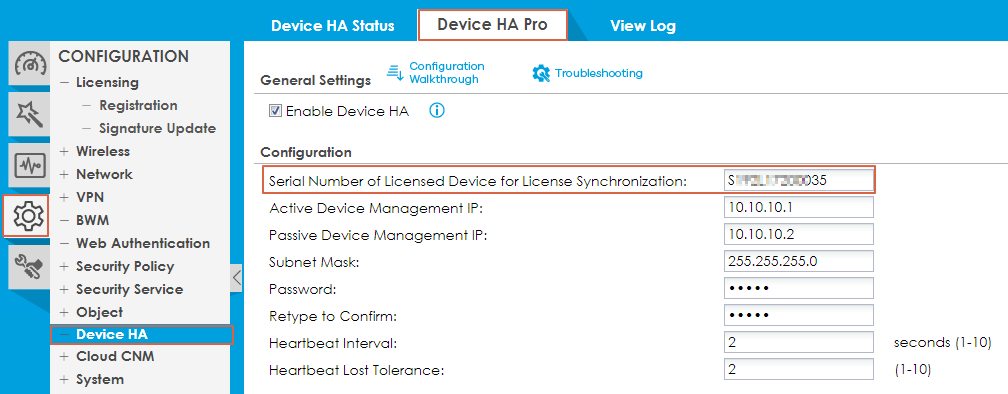Select Signature Update under Licensing
Image resolution: width=1008 pixels, height=394 pixels.
coord(158,129)
